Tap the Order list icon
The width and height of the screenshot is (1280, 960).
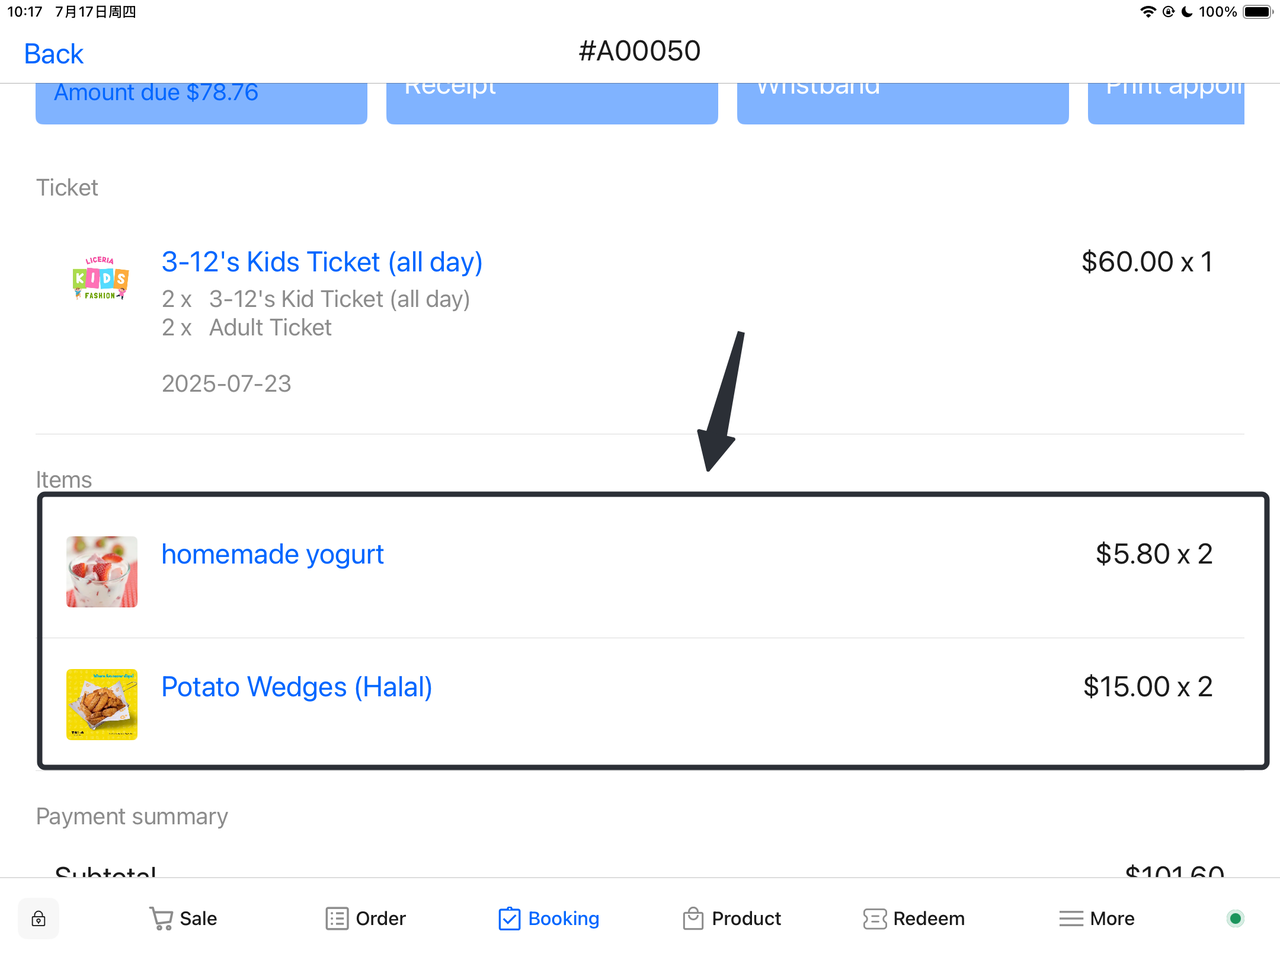click(337, 919)
